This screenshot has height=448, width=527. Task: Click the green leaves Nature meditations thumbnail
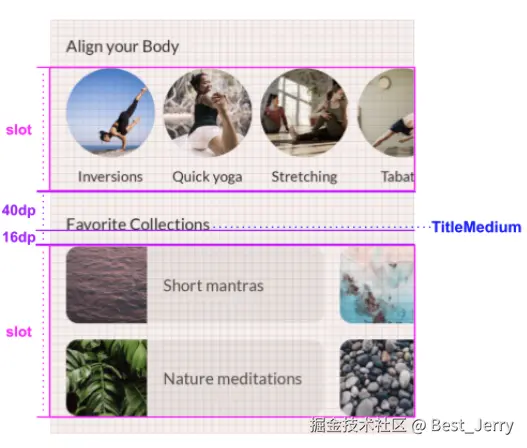coord(107,378)
